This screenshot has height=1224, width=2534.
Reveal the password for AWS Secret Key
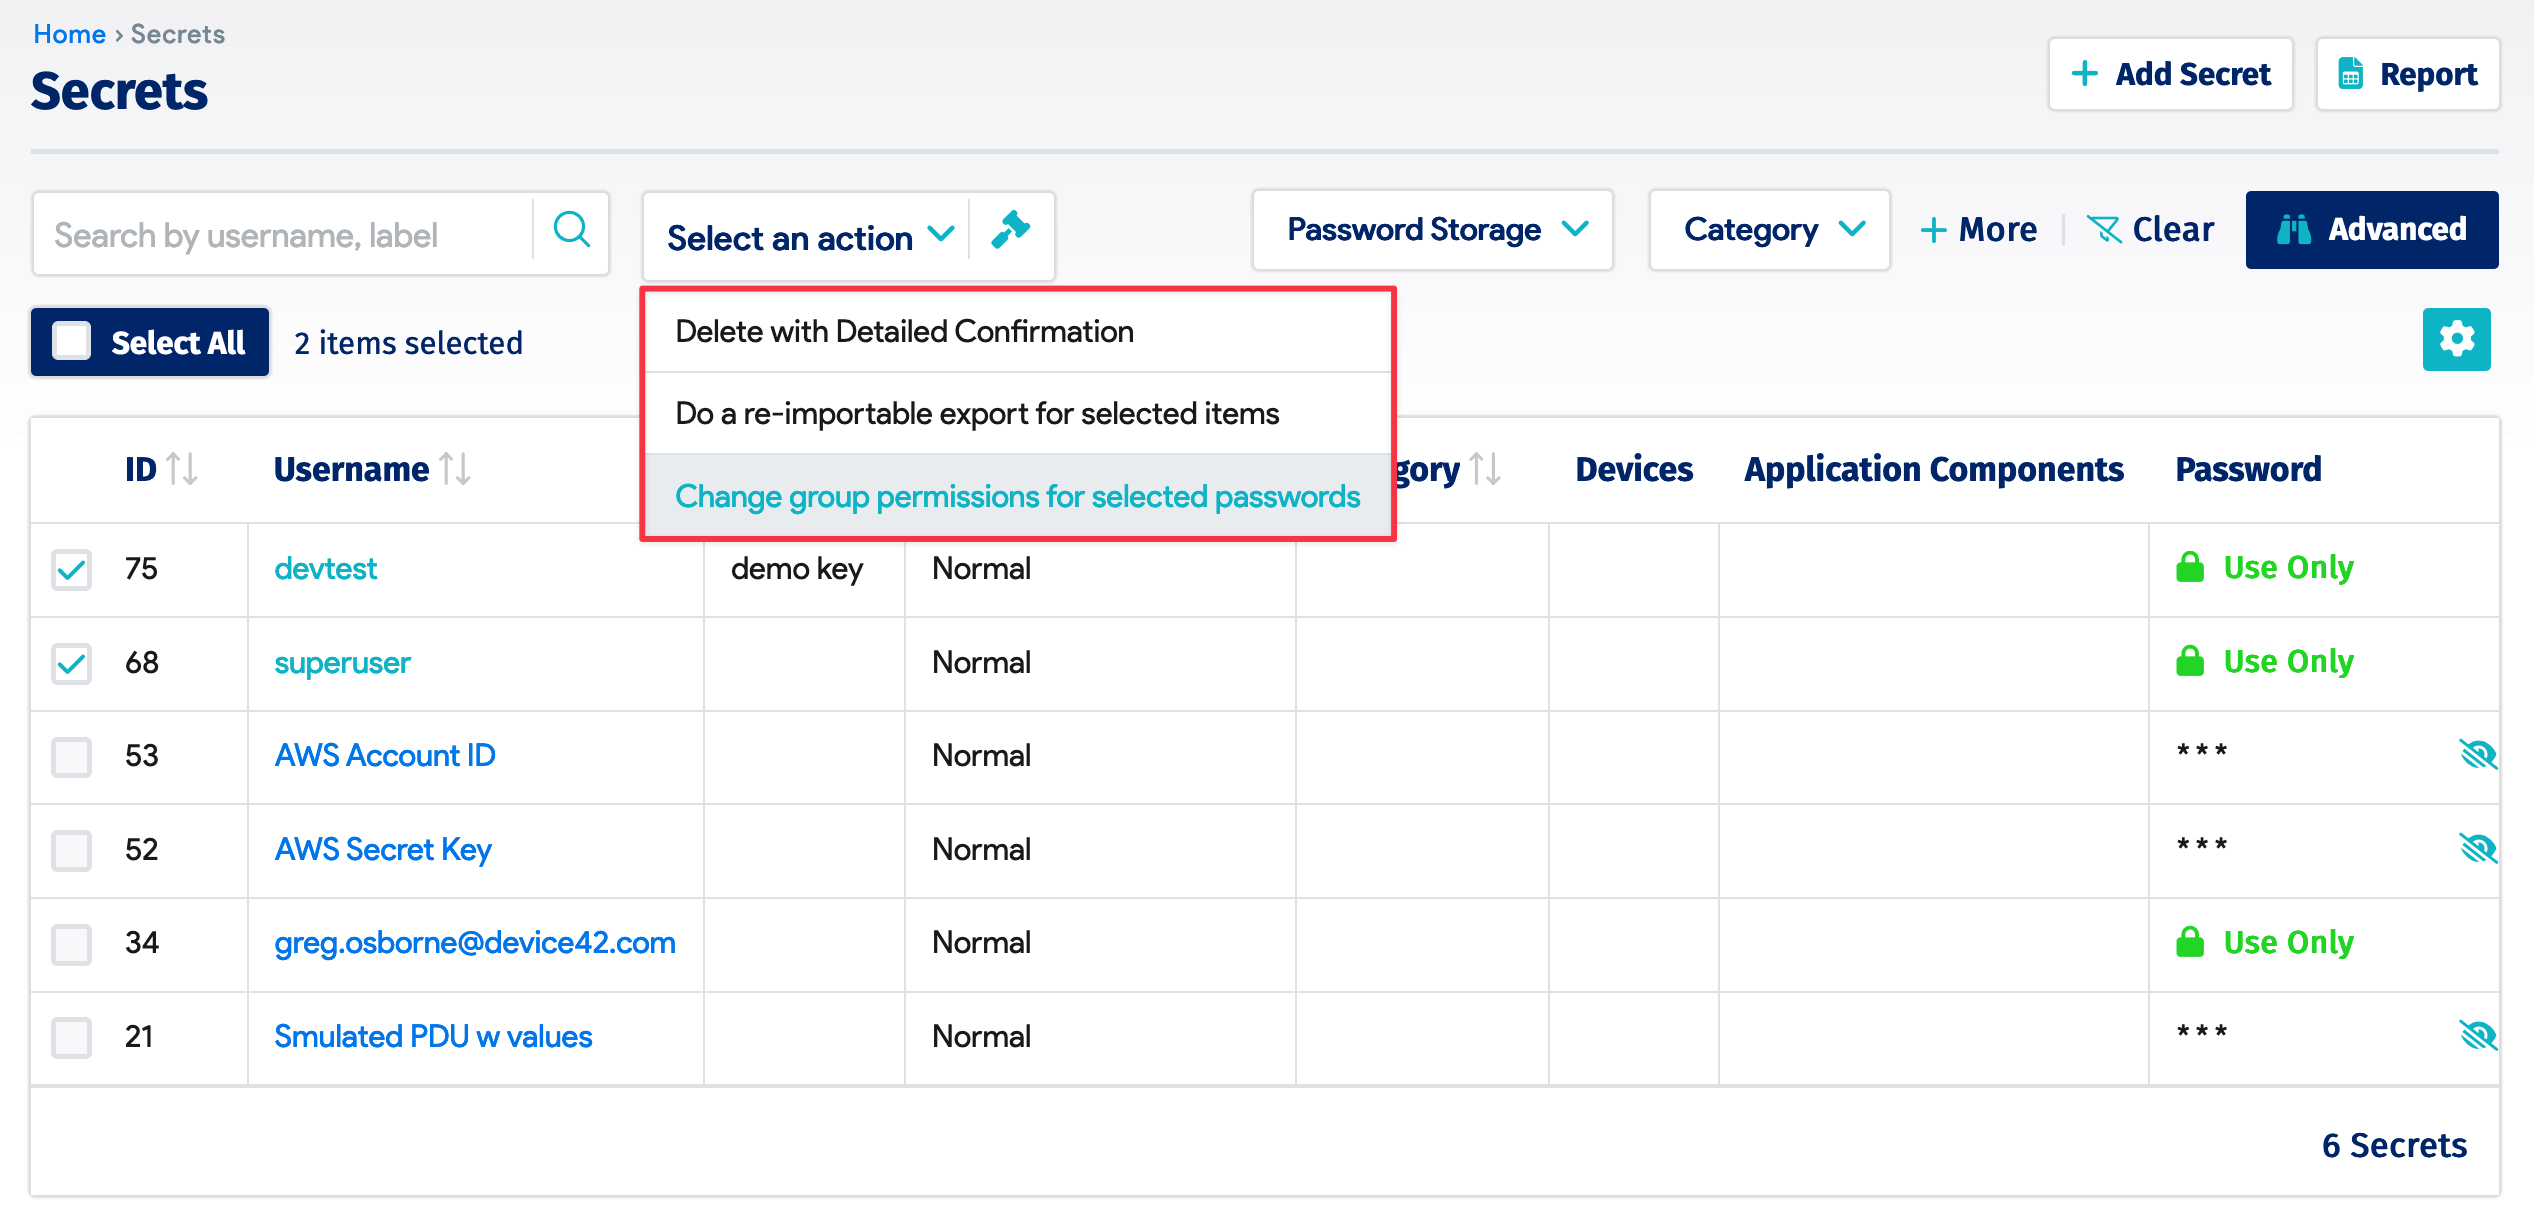click(2478, 847)
